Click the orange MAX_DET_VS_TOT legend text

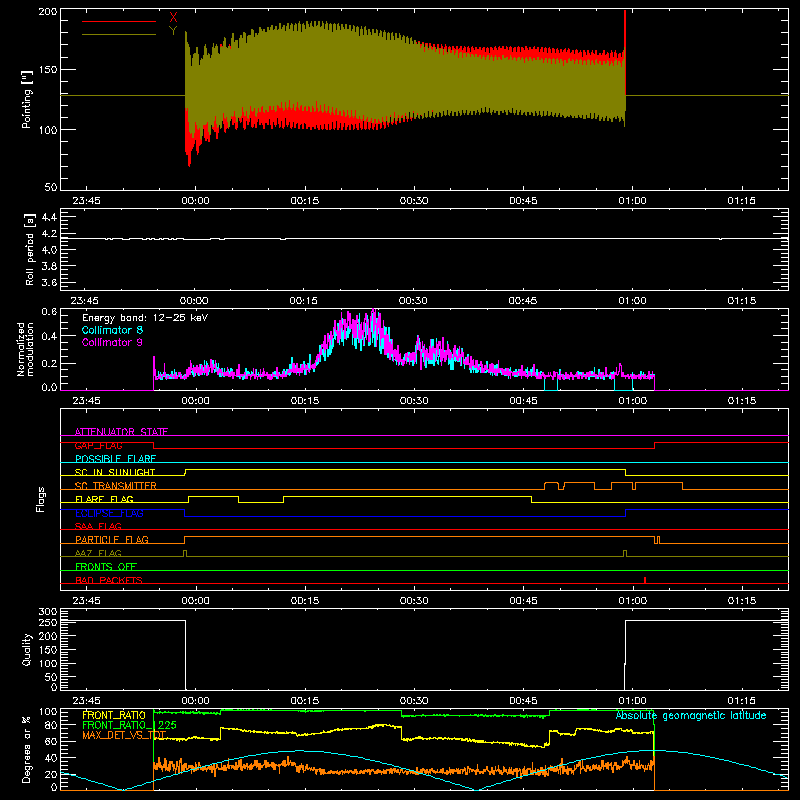[124, 735]
